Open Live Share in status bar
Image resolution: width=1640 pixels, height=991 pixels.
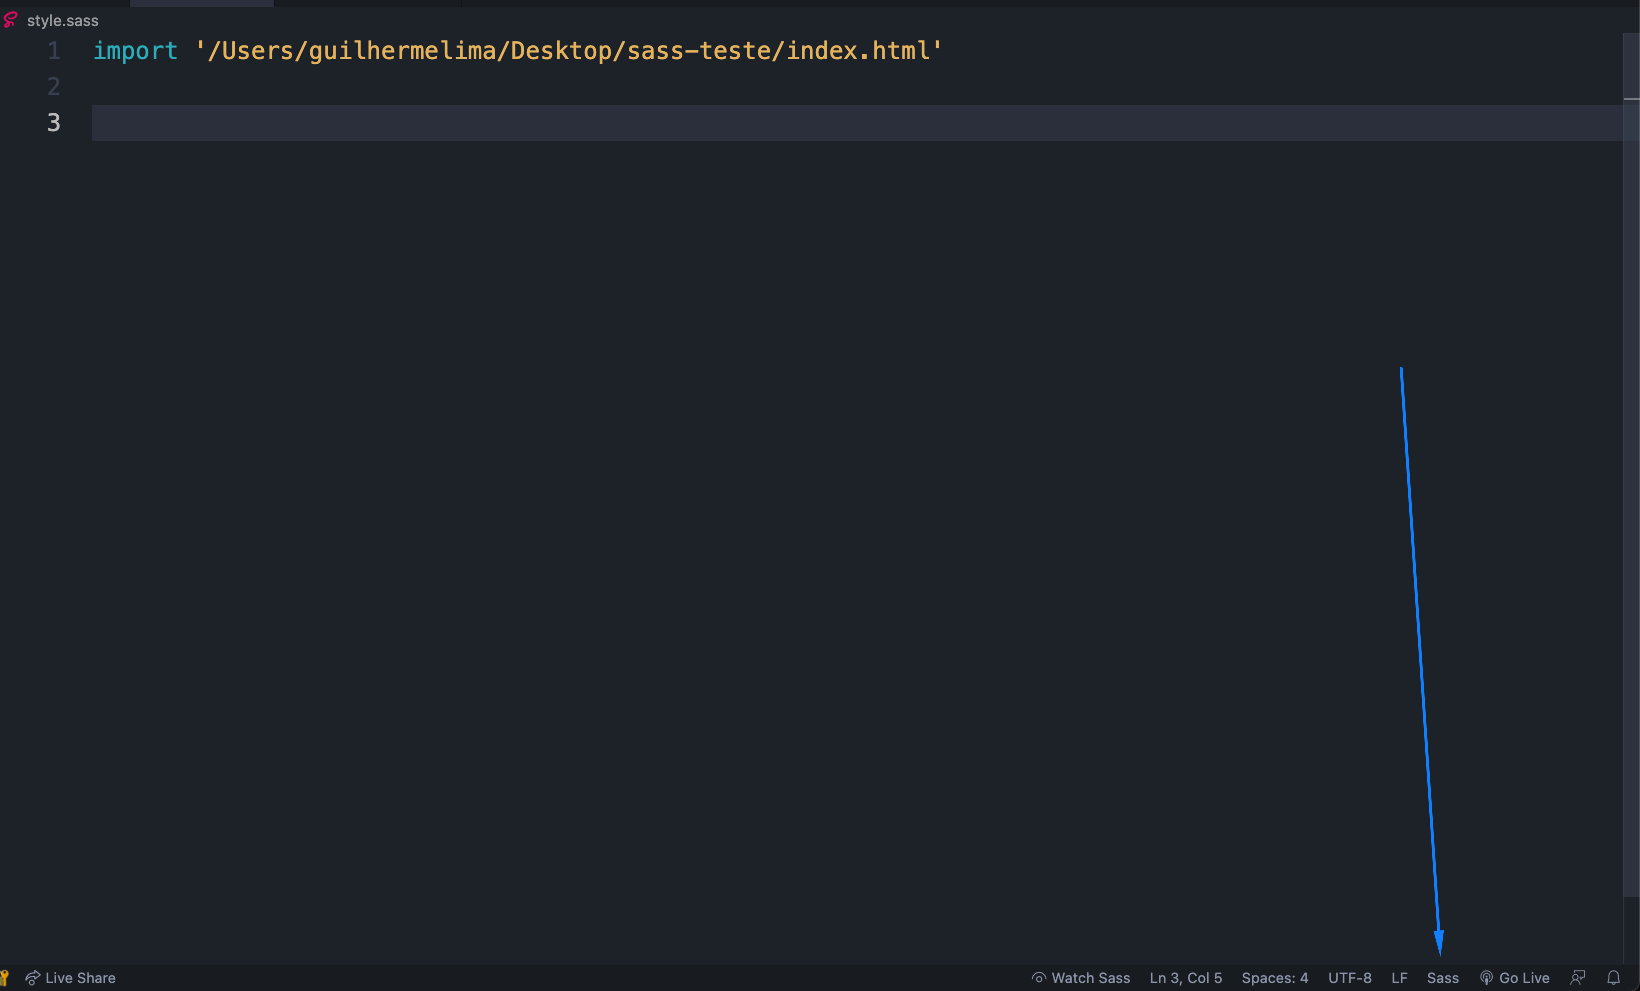click(70, 978)
